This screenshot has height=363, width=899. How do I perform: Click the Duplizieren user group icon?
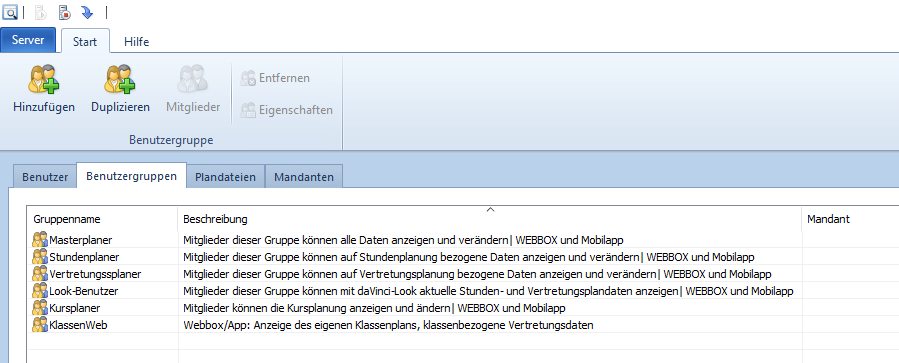(120, 79)
